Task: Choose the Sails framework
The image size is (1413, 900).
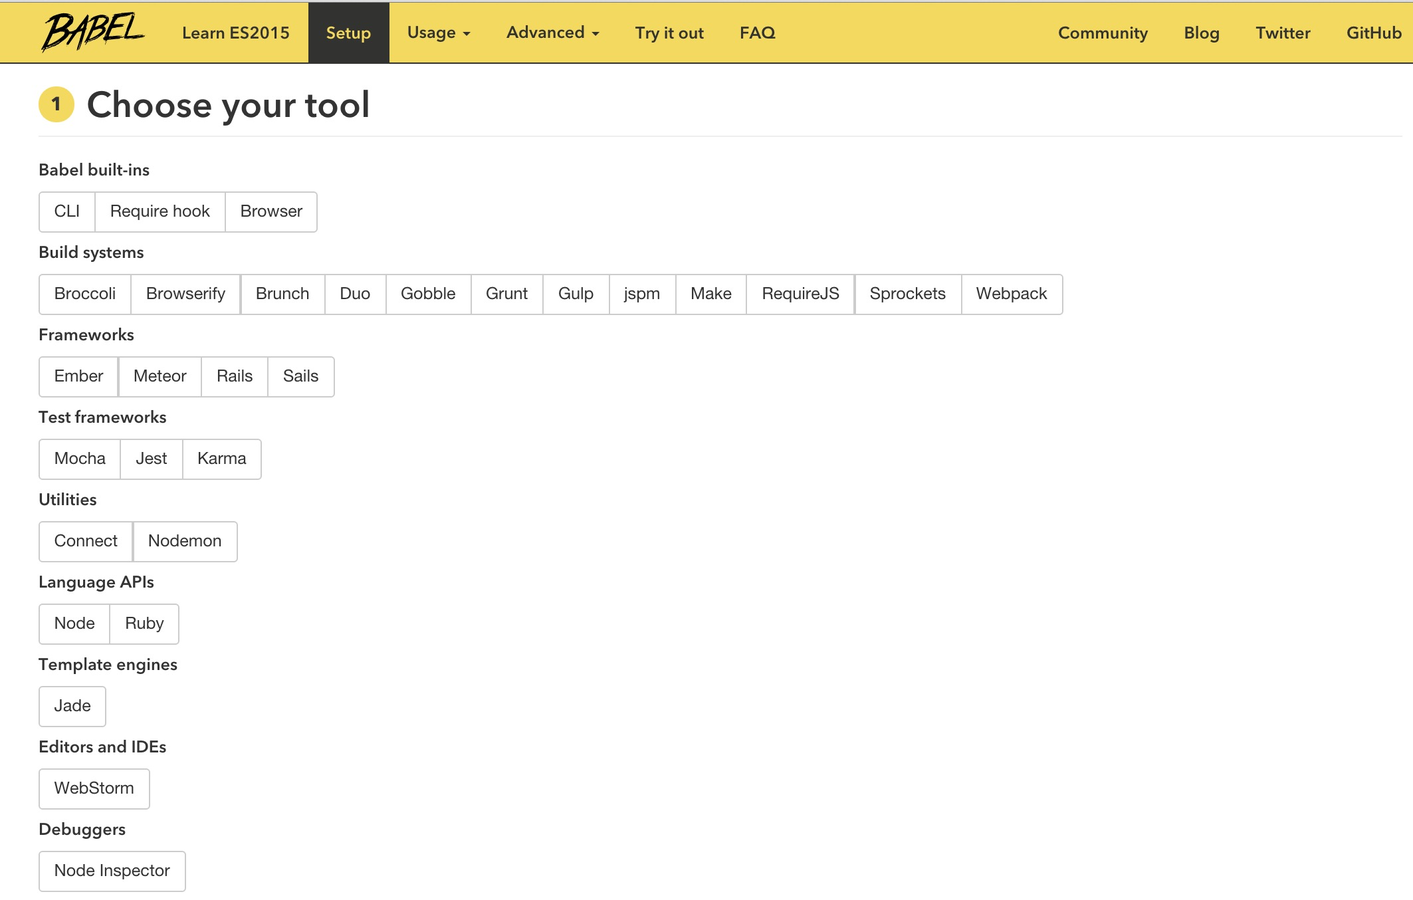Action: click(301, 377)
